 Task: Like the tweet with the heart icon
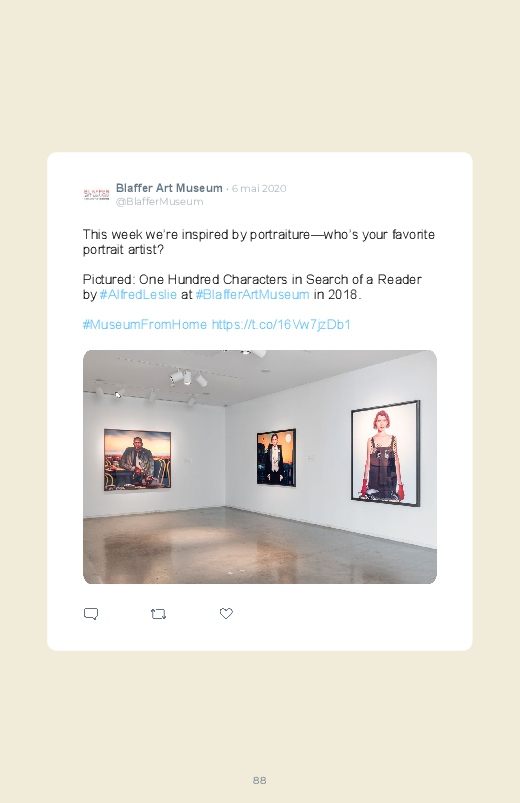click(x=226, y=613)
